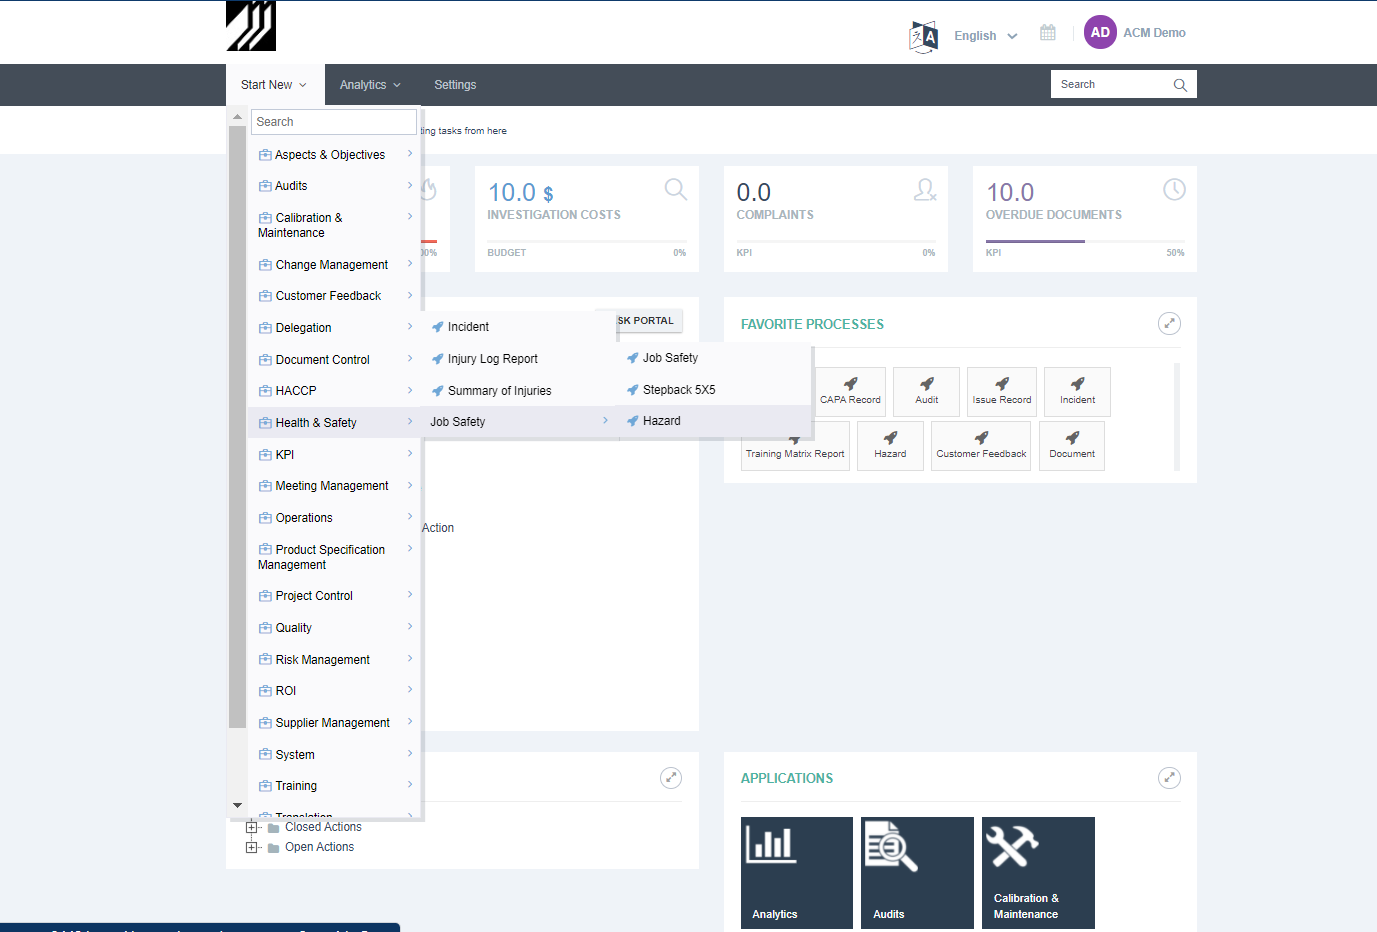Screen dimensions: 1377x932
Task: Click the Start New menu search field
Action: pos(334,122)
